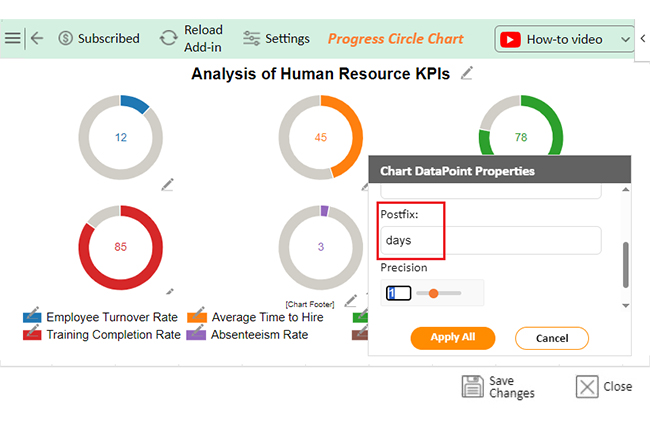
Task: Select the green 78 circle chart
Action: (521, 126)
